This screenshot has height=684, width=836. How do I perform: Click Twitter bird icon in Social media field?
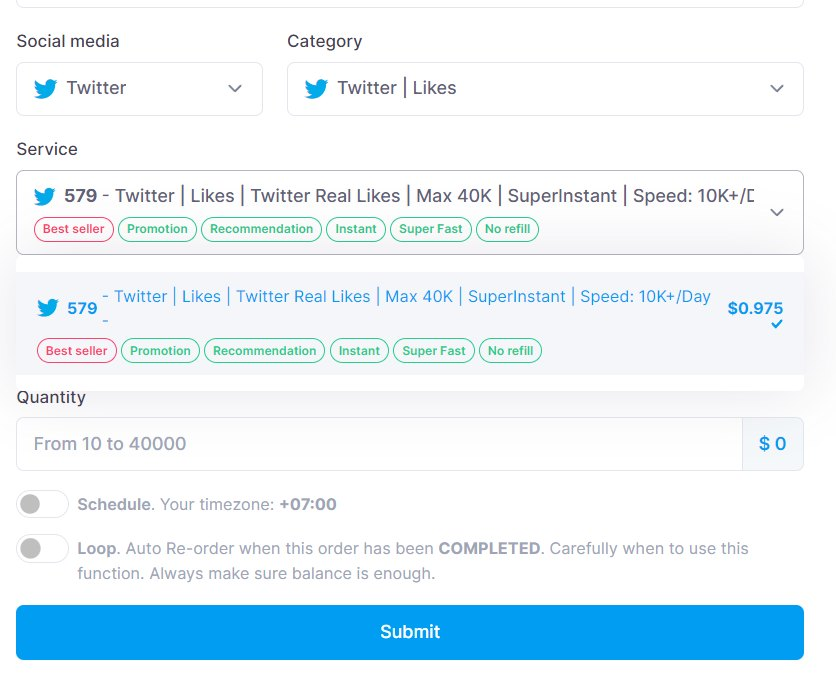click(45, 88)
